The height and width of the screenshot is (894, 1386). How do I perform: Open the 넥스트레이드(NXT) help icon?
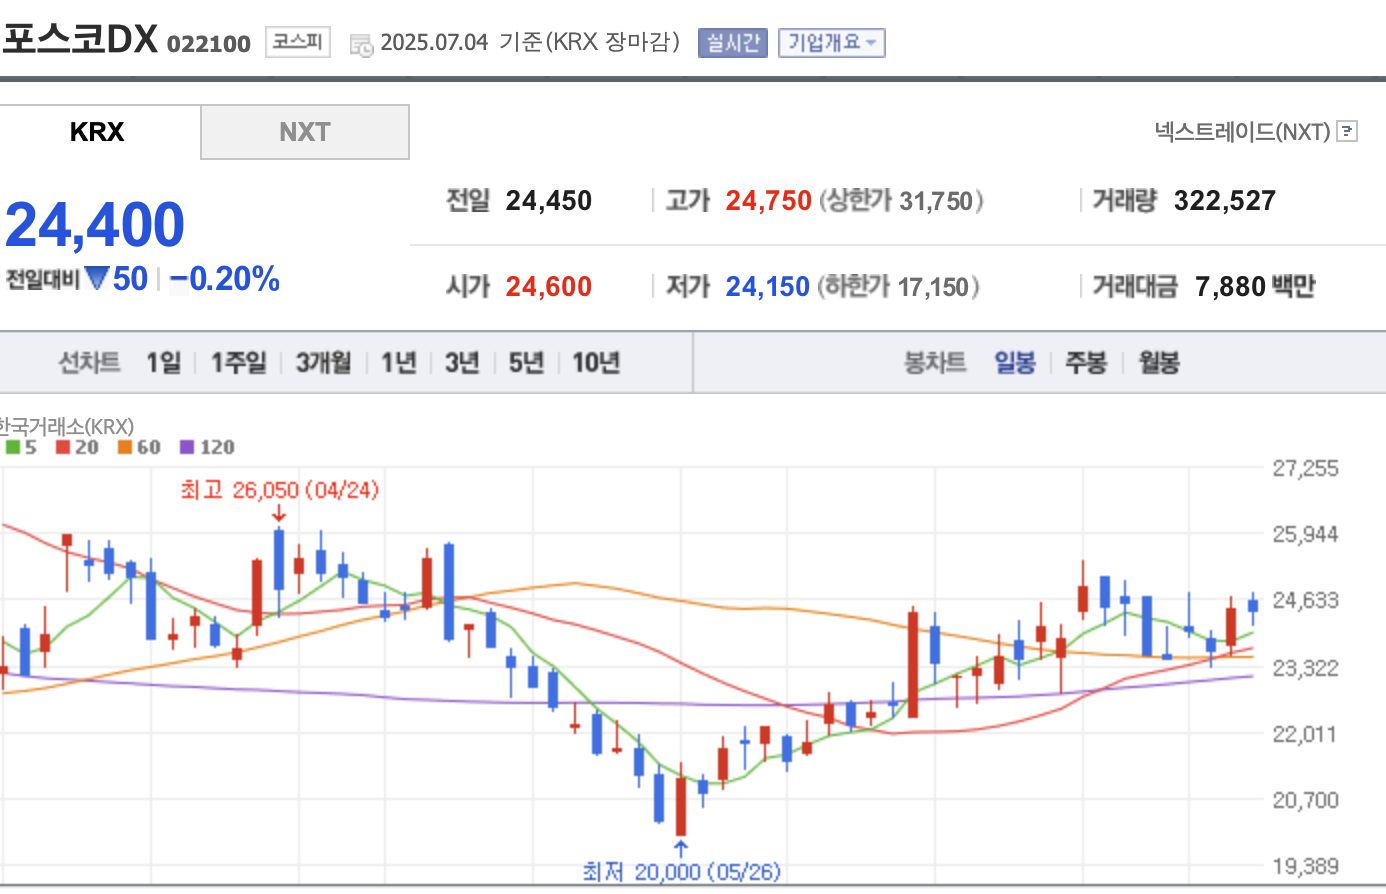pos(1347,131)
